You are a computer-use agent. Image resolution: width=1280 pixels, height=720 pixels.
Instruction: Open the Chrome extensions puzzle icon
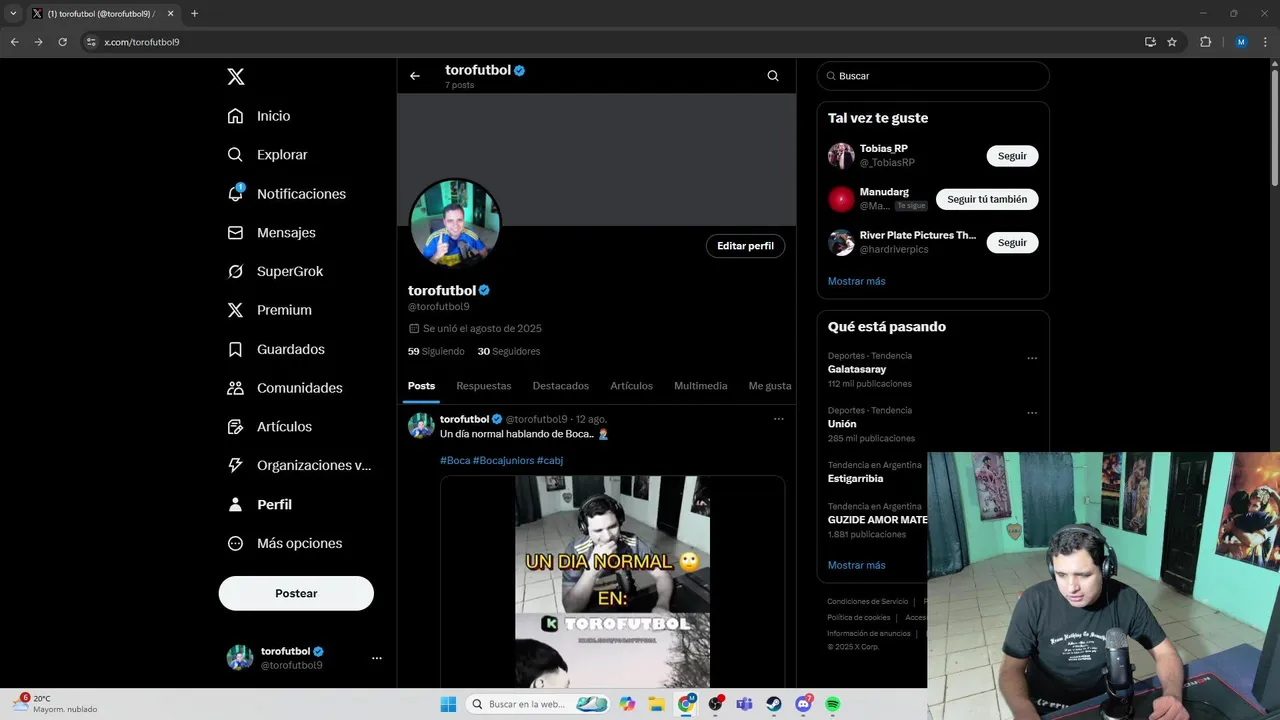point(1205,42)
